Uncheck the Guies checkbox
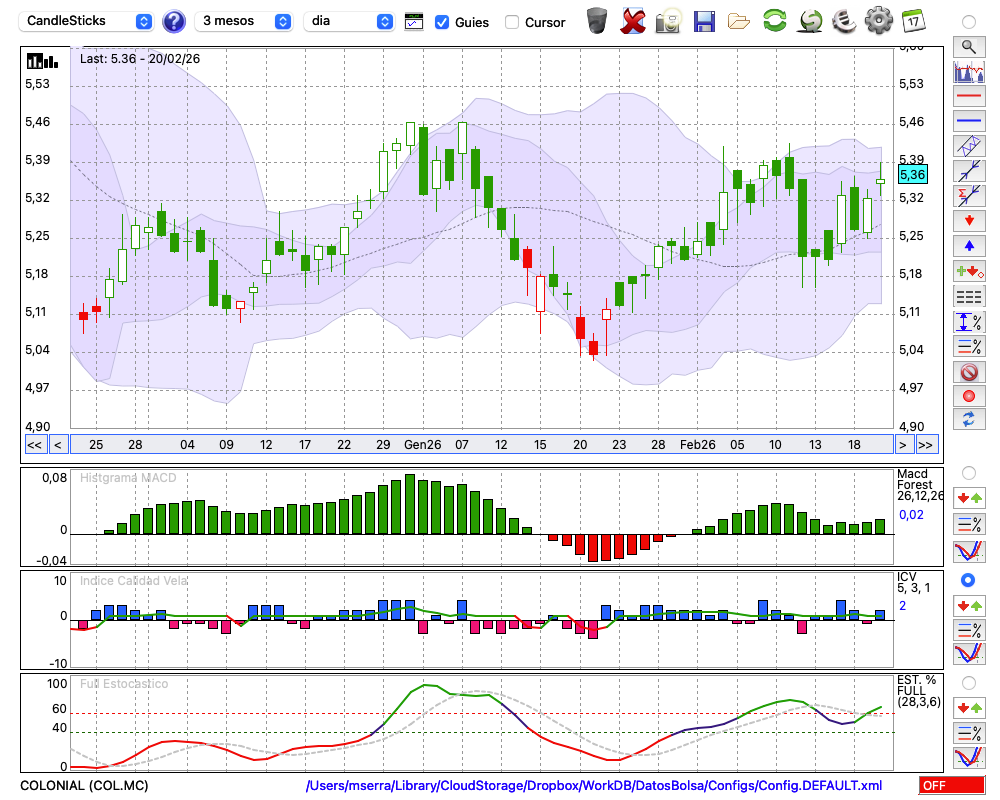Screen dimensions: 1000x800 pos(442,22)
